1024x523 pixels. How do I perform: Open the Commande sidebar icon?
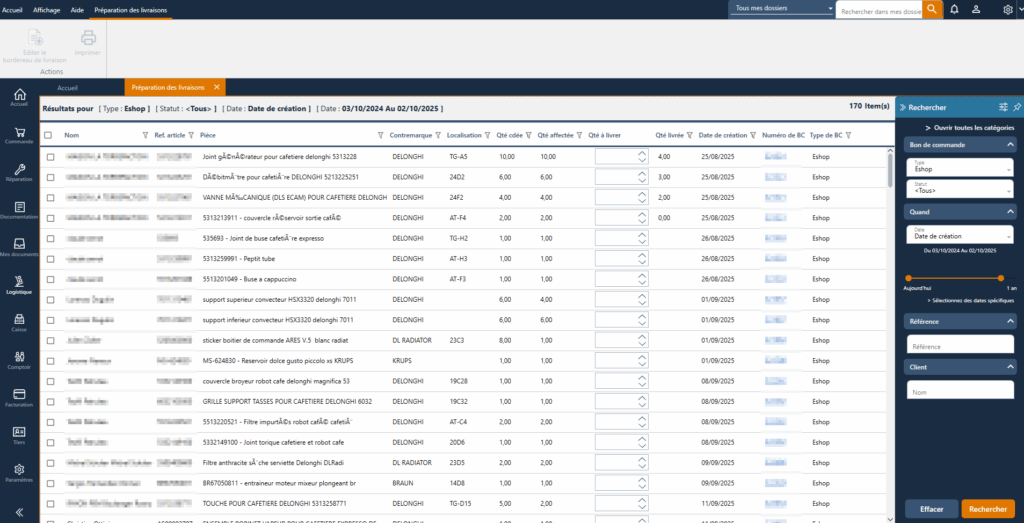19,134
